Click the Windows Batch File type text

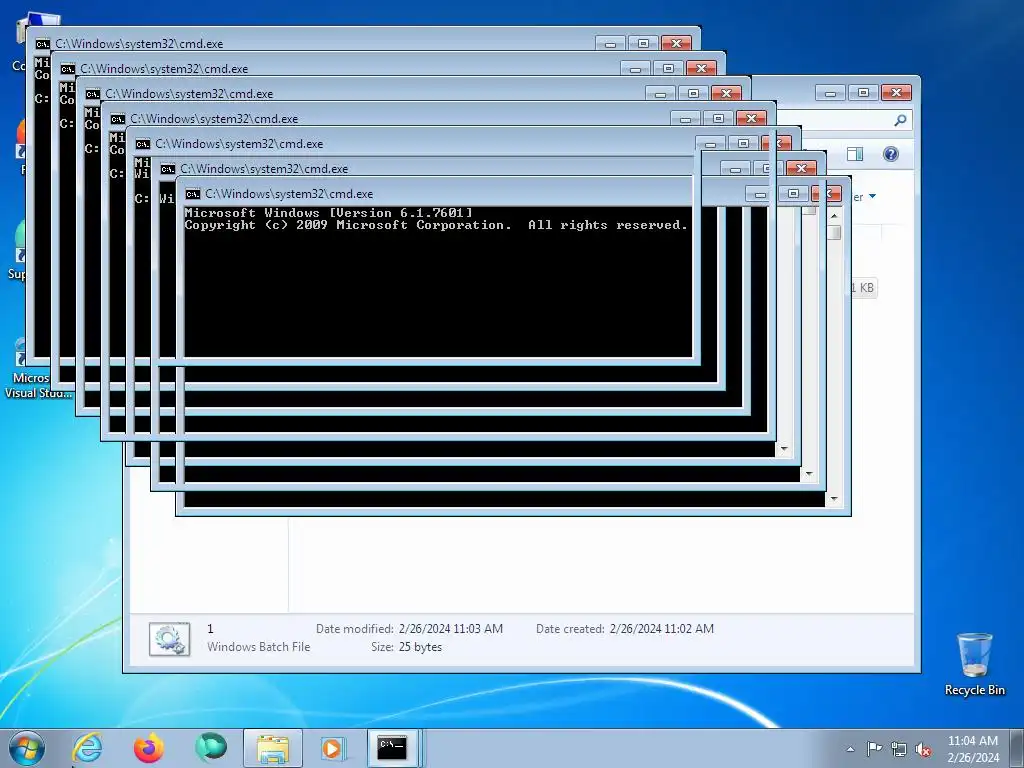(x=259, y=647)
